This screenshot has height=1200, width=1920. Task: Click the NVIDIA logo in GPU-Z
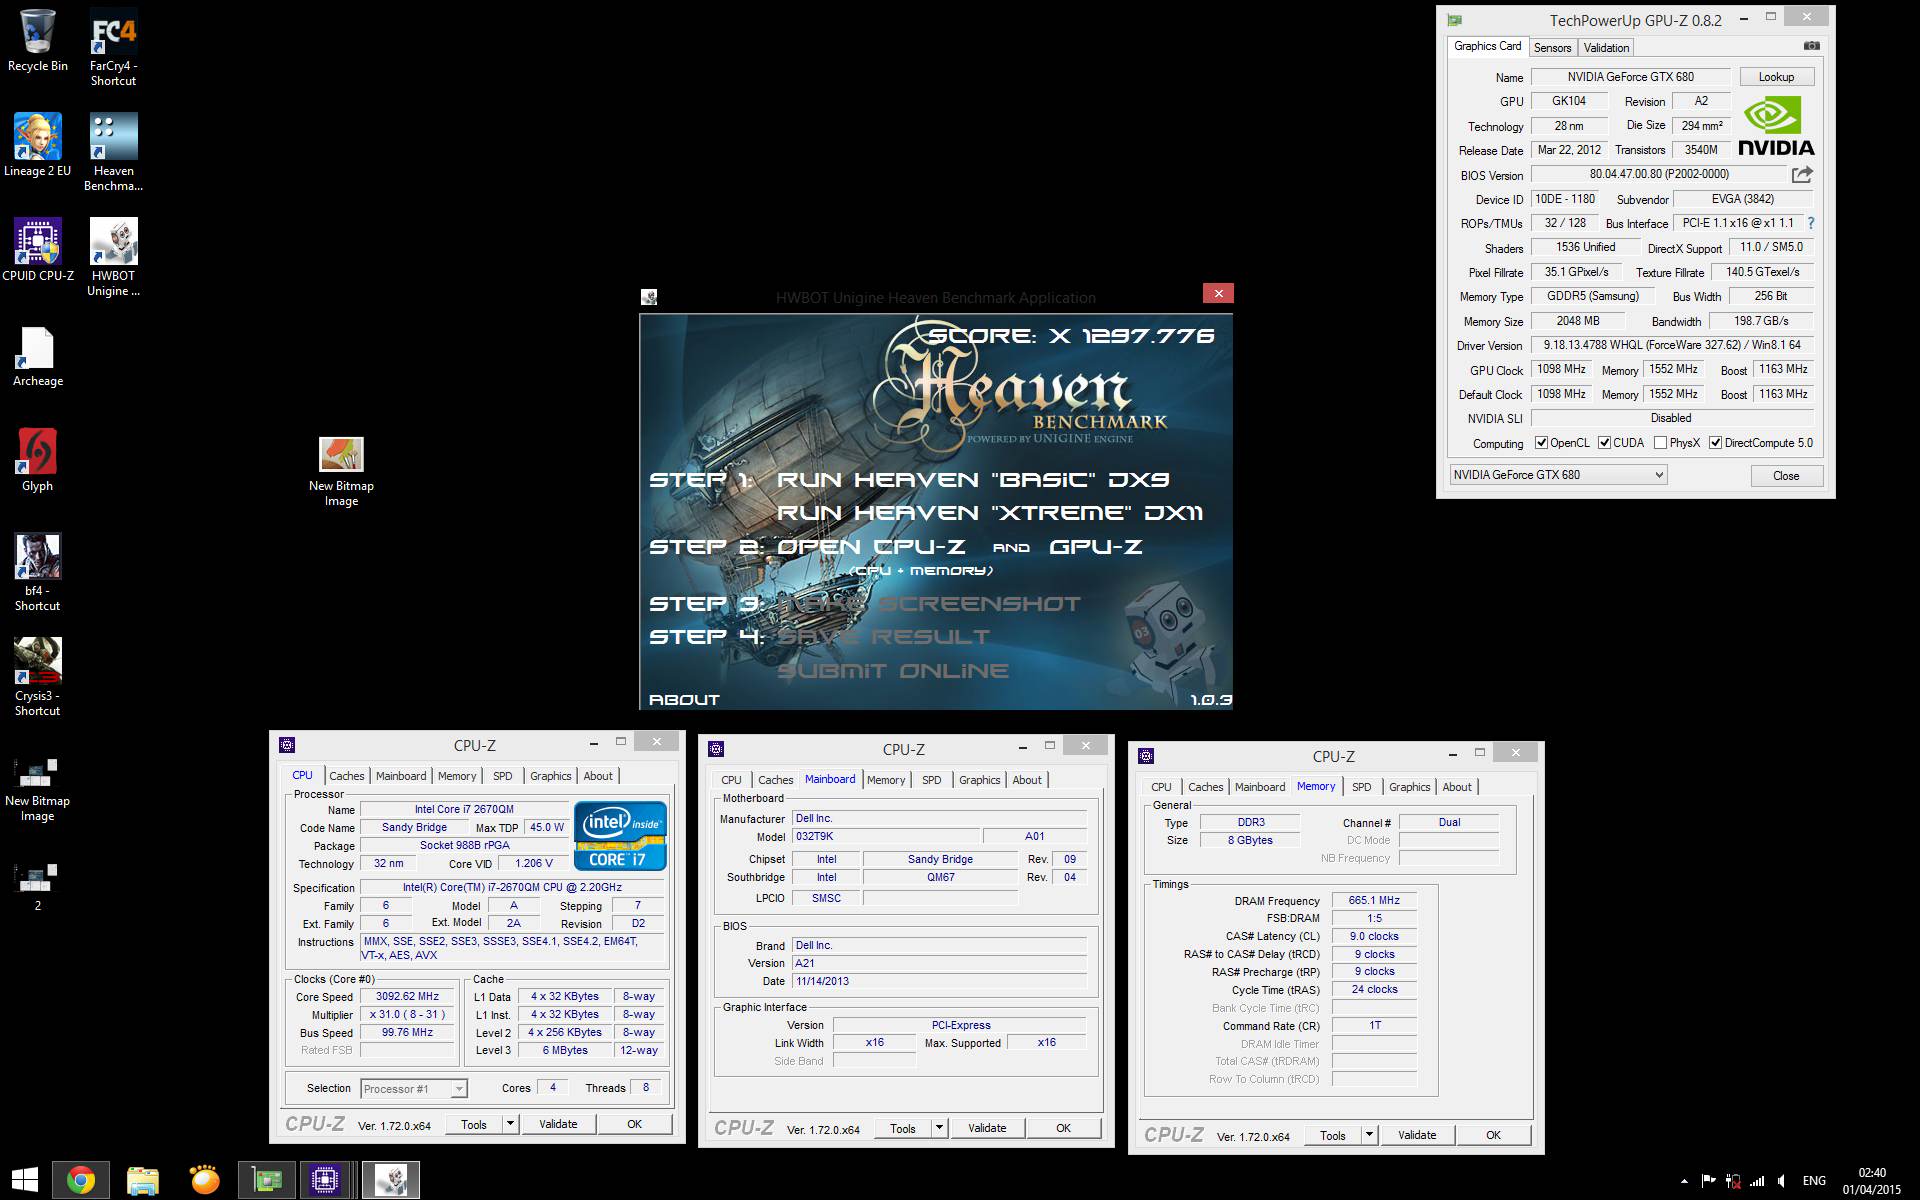point(1776,126)
